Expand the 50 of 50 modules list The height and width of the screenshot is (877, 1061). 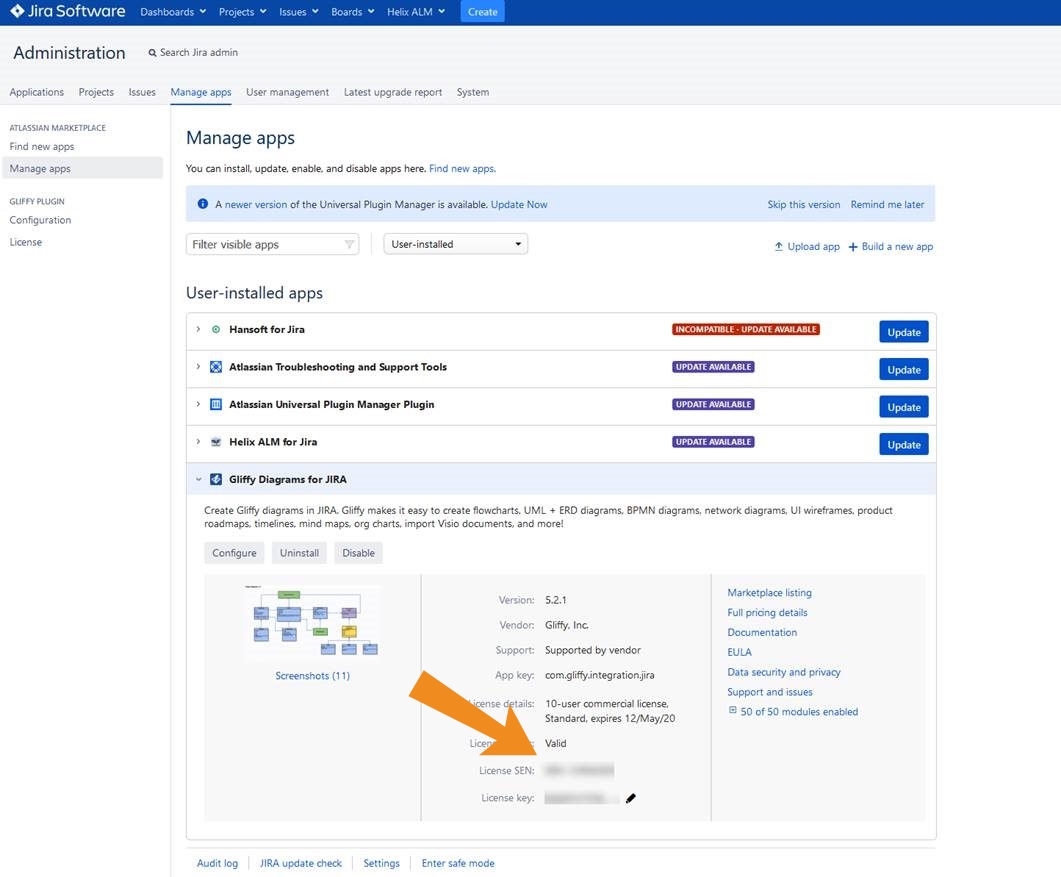point(732,711)
